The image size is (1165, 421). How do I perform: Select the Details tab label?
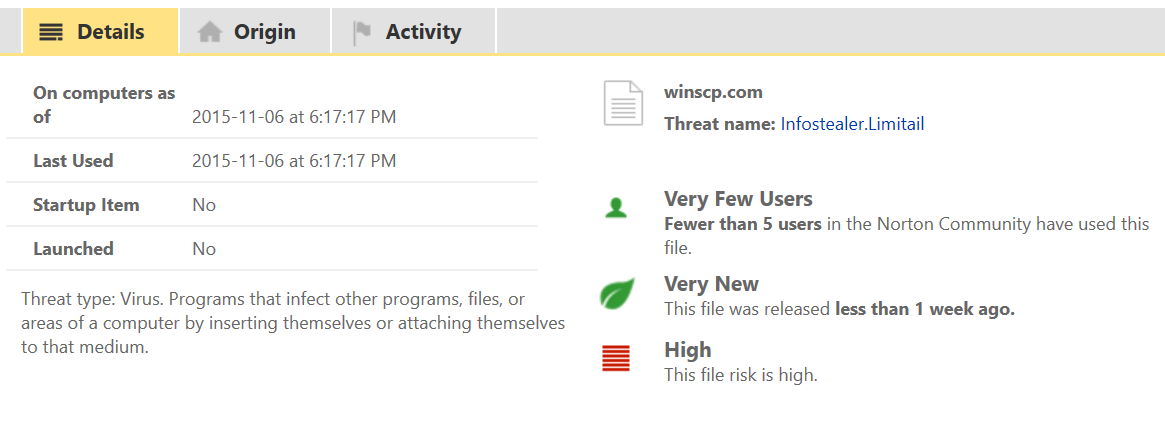click(x=111, y=32)
